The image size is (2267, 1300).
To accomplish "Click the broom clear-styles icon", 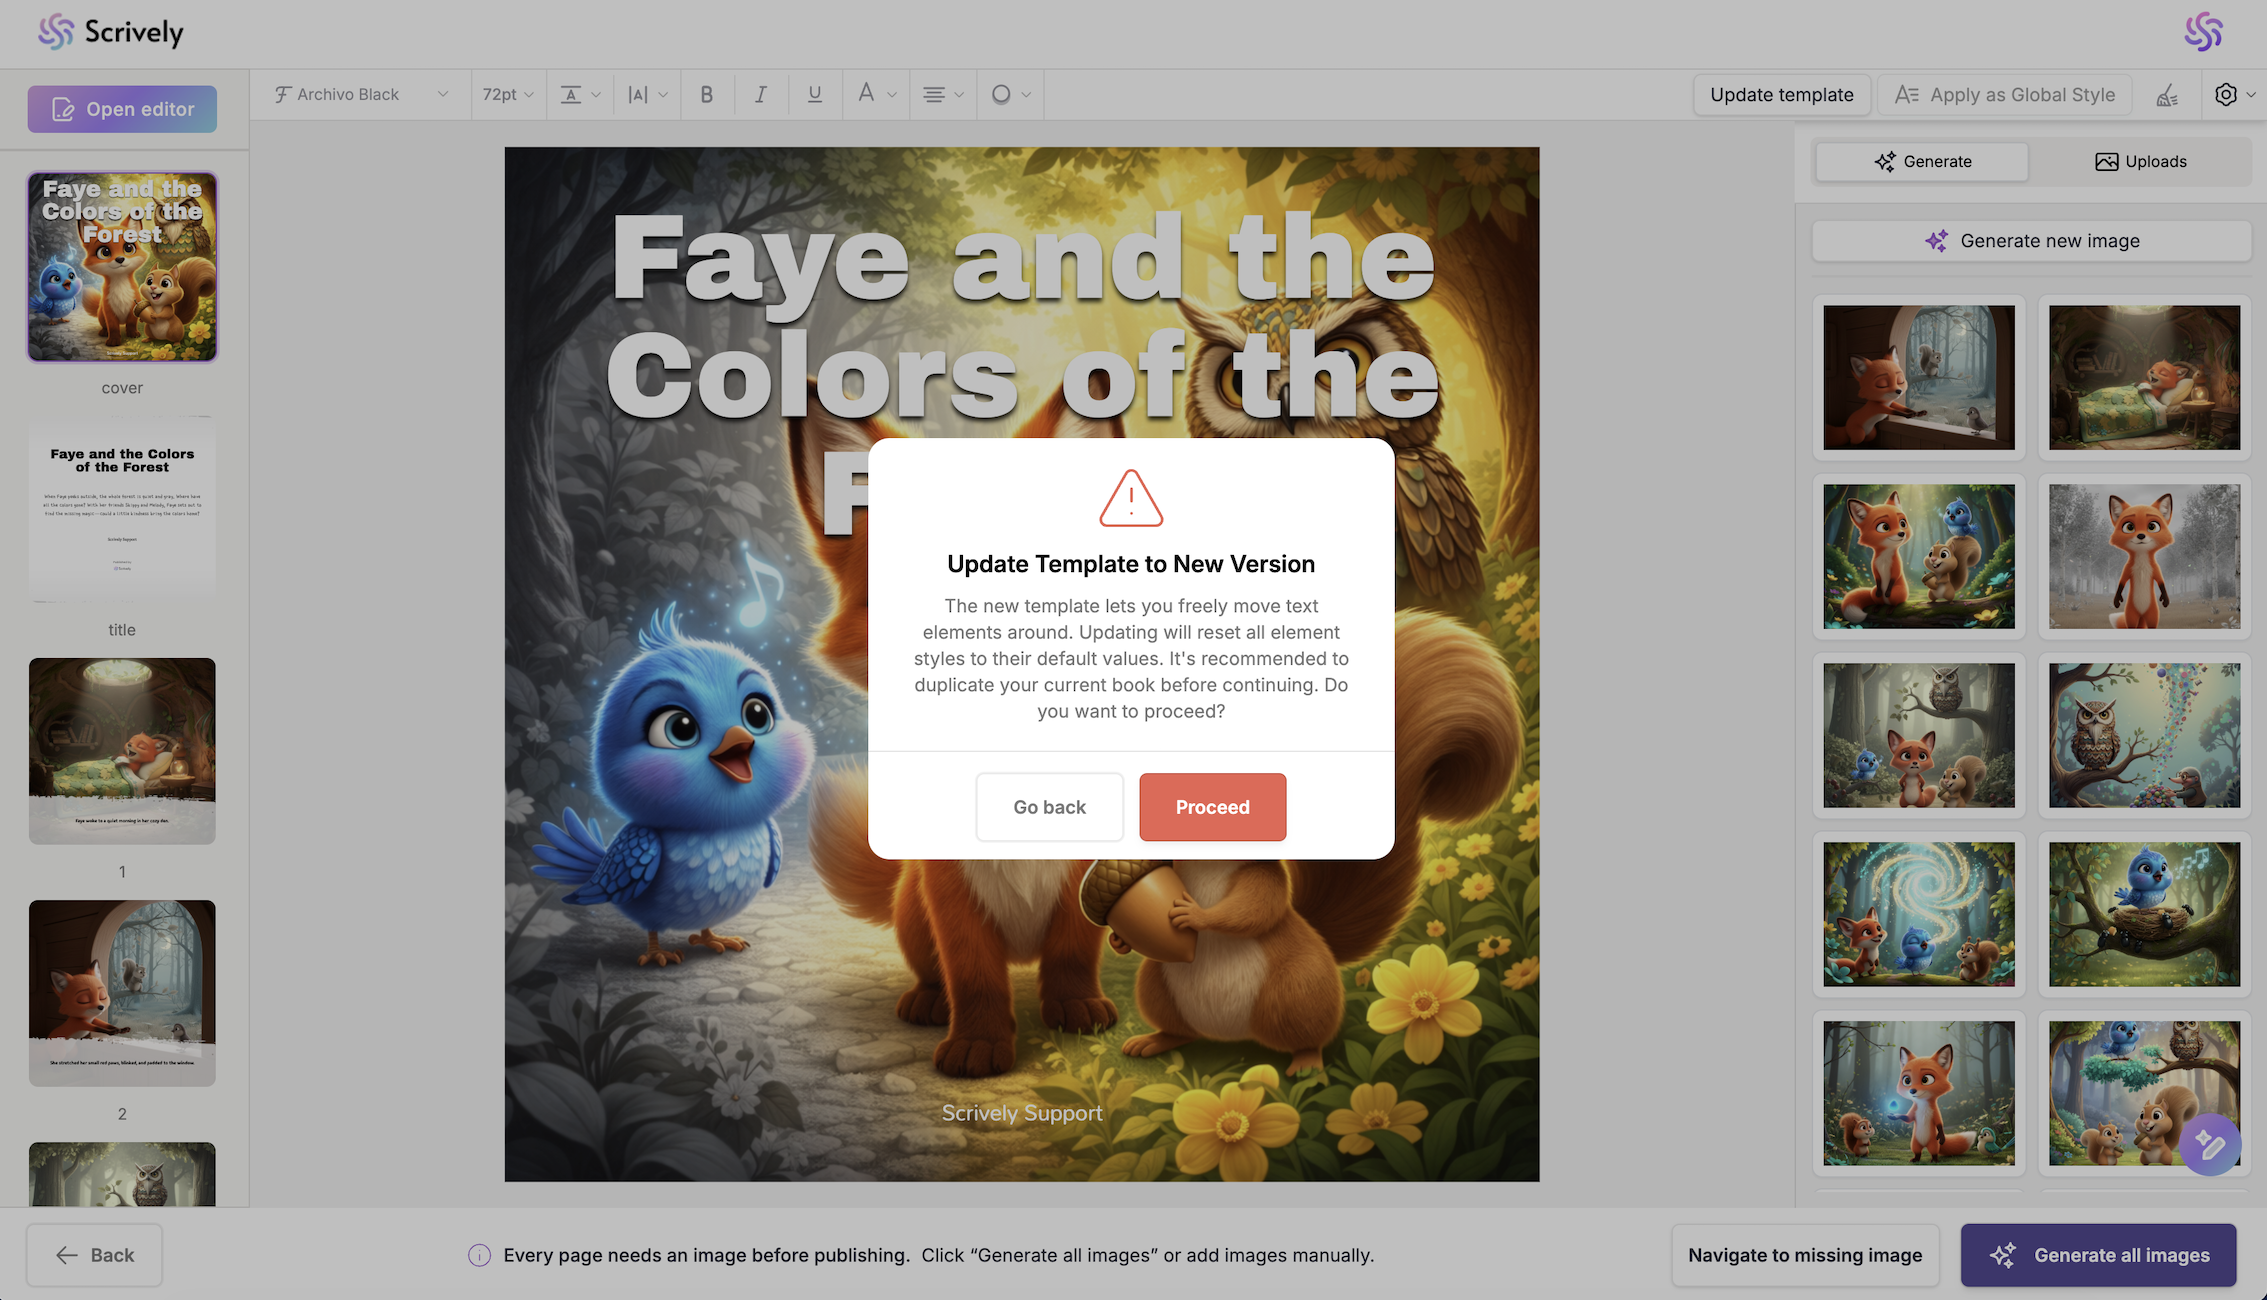I will coord(2167,95).
